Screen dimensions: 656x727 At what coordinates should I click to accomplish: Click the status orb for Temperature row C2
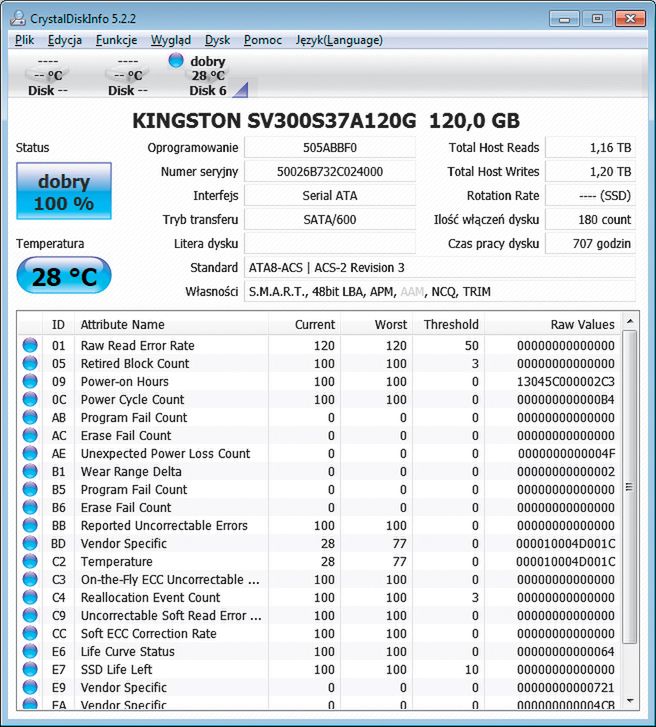pos(30,561)
